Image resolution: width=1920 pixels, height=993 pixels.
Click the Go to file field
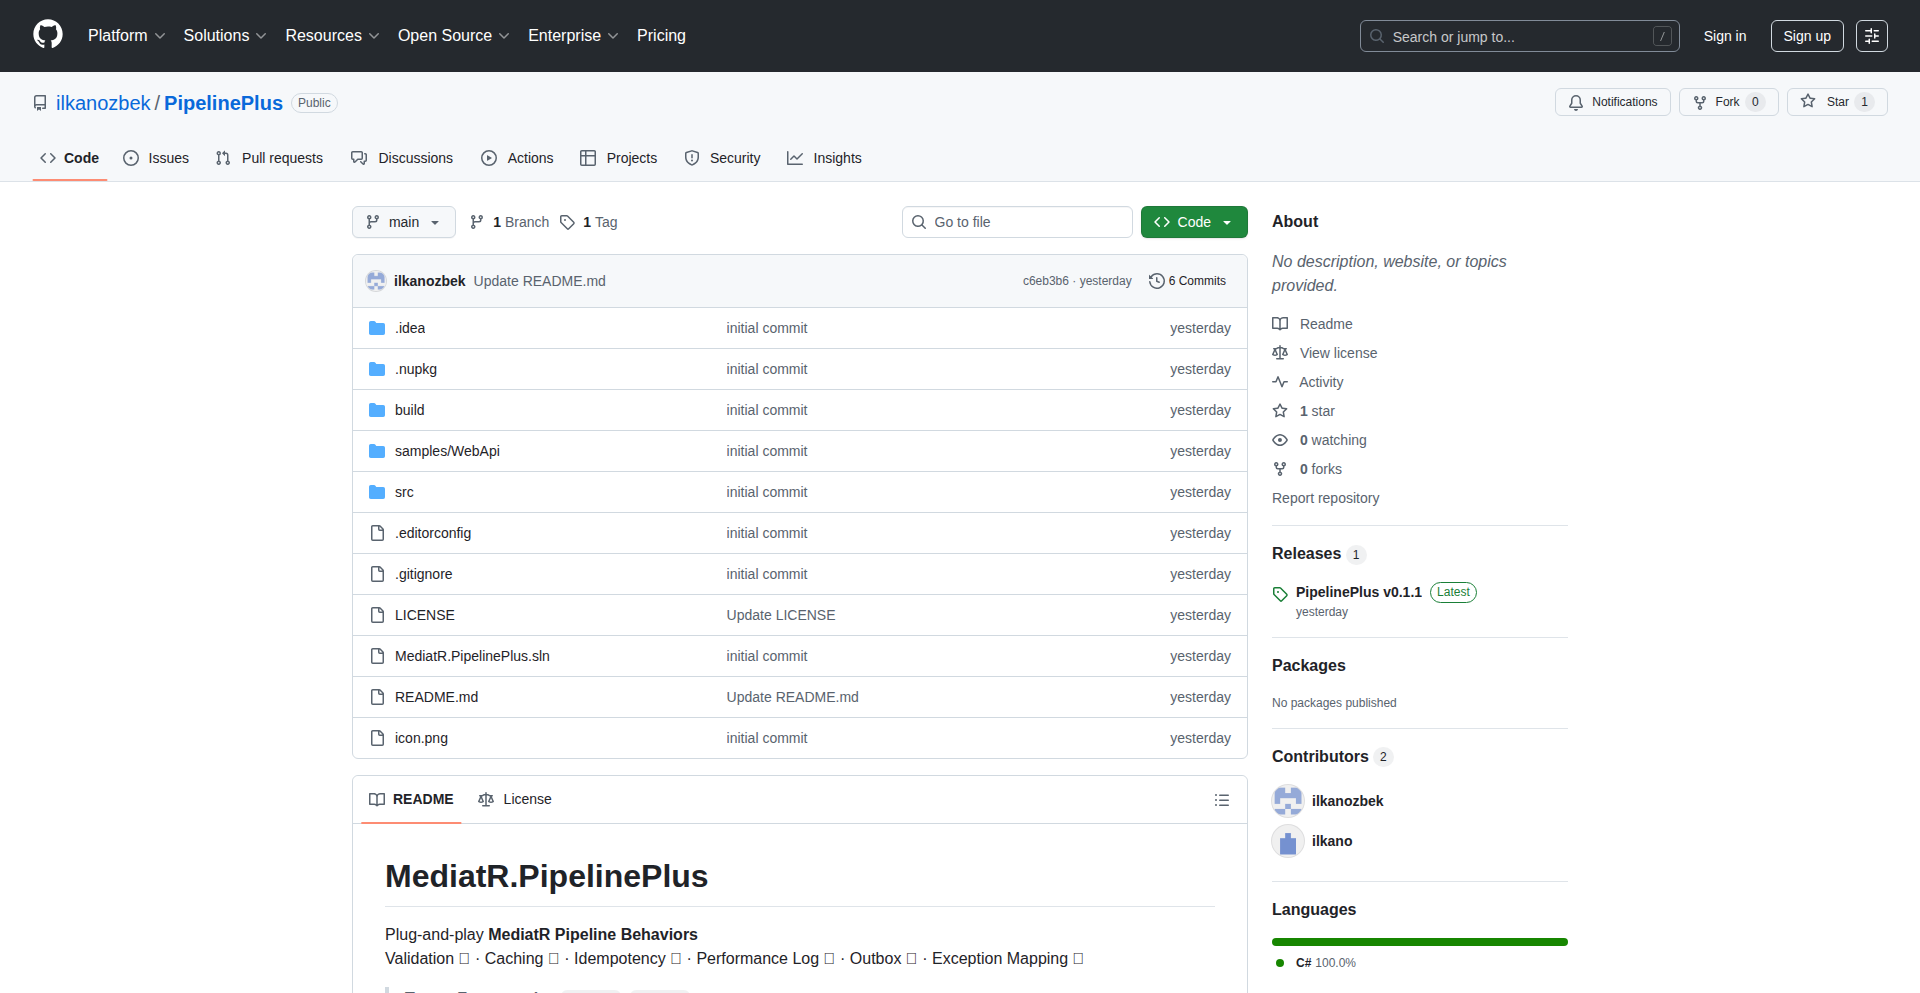pyautogui.click(x=1017, y=222)
